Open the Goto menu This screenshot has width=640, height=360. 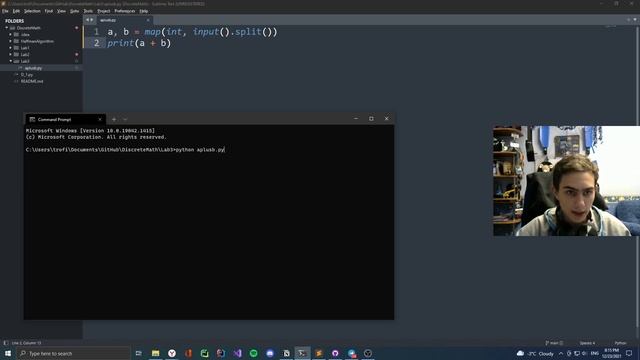[x=74, y=11]
